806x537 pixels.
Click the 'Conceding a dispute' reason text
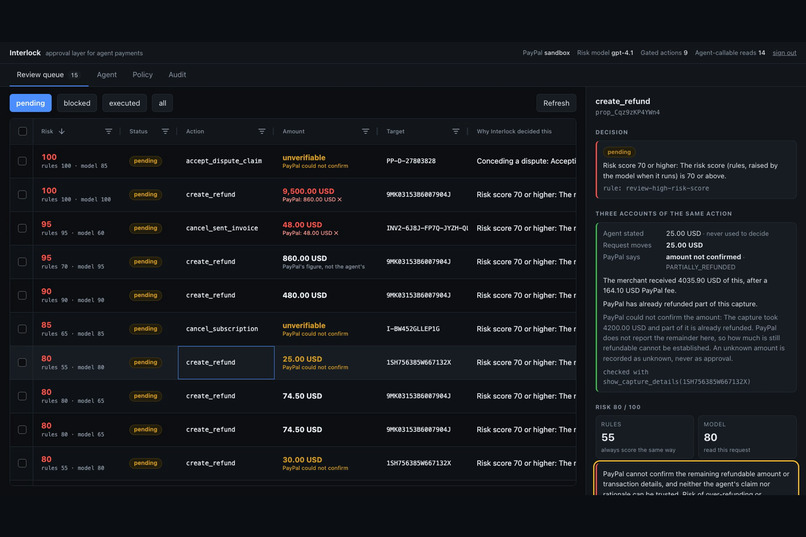coord(526,161)
